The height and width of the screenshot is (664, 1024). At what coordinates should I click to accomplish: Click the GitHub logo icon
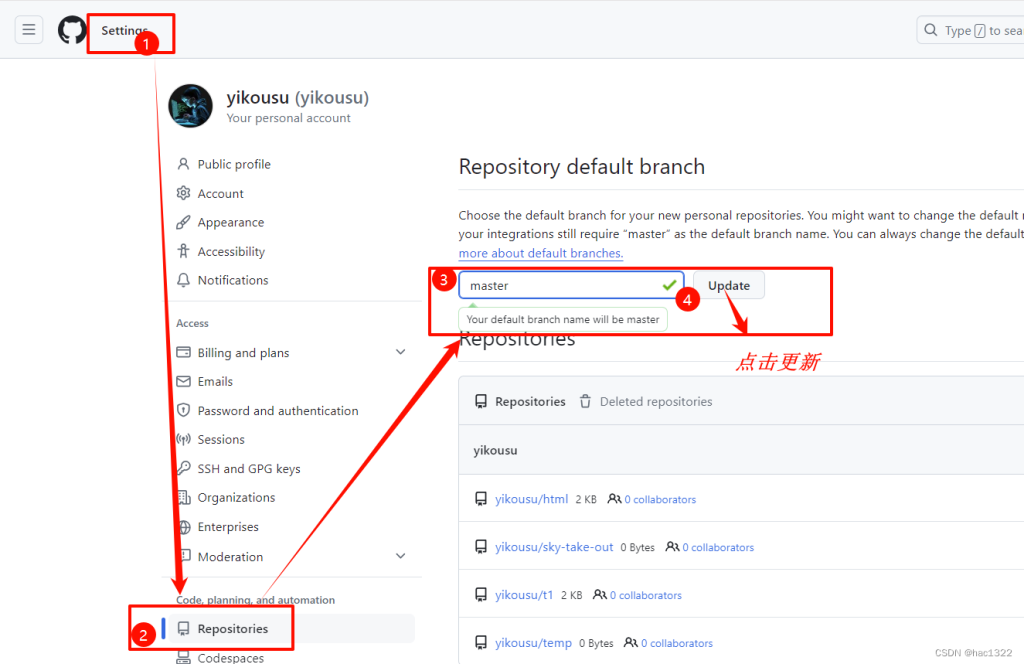point(72,30)
